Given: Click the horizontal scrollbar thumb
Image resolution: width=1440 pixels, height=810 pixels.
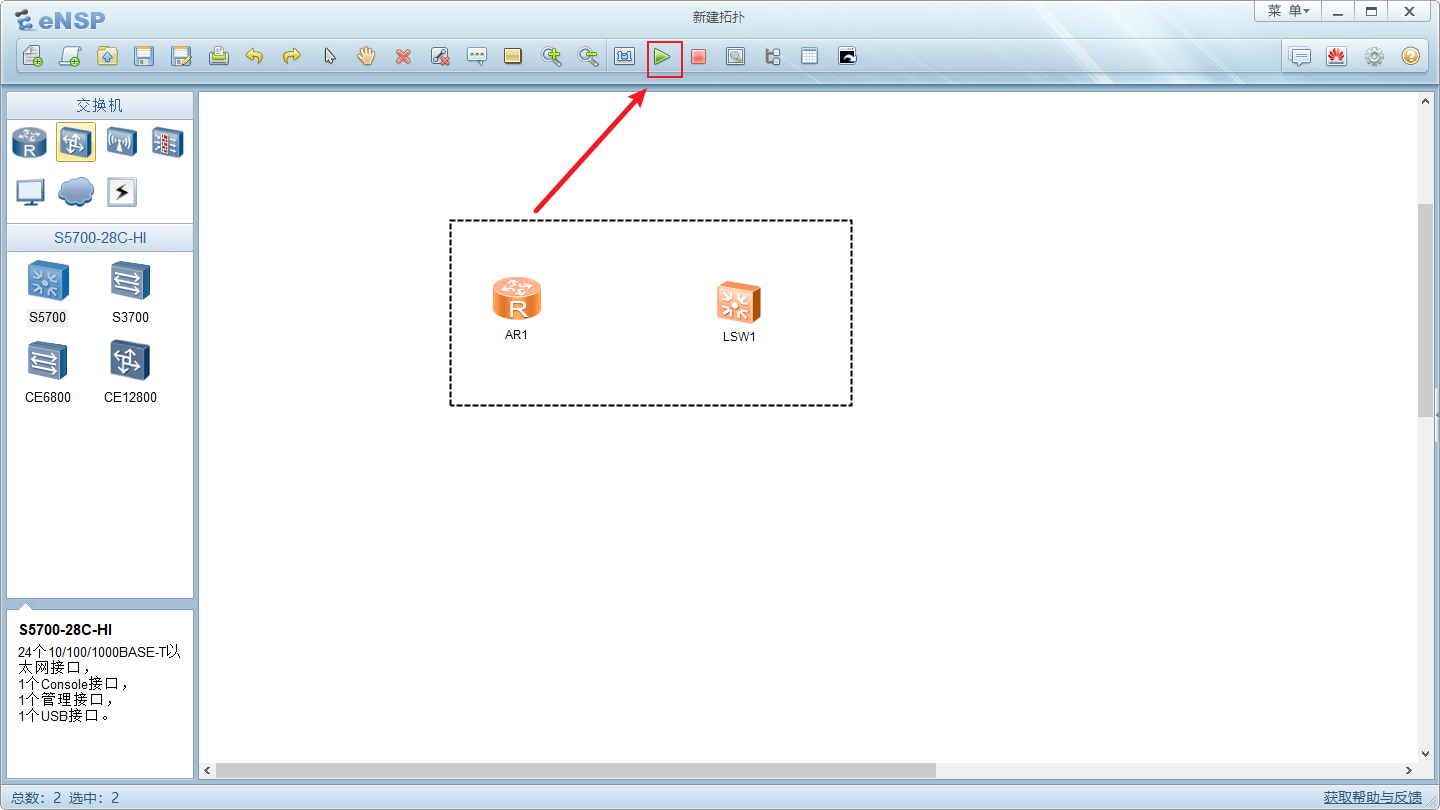Looking at the screenshot, I should 575,770.
